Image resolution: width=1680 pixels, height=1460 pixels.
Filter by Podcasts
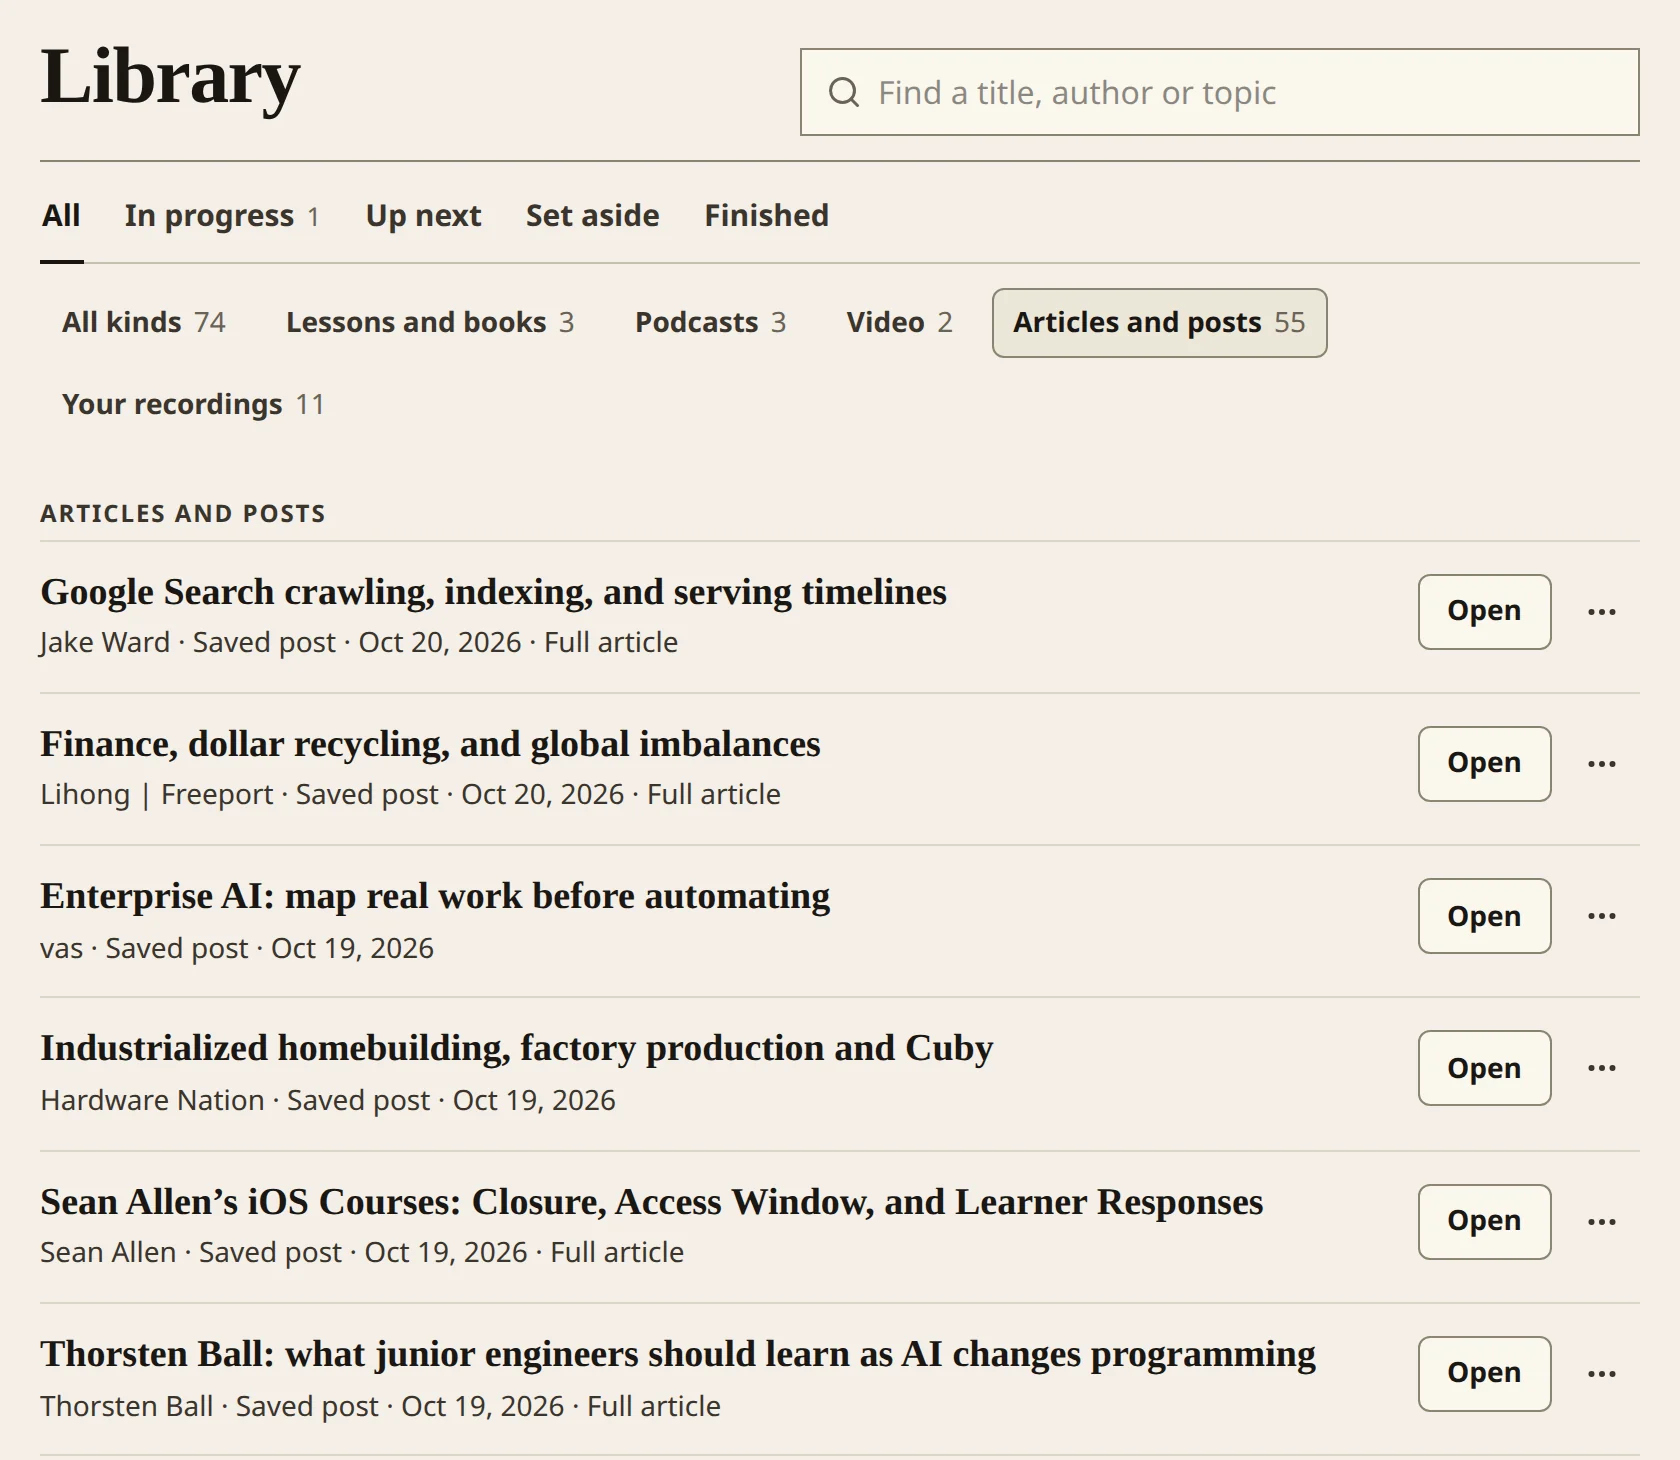click(x=710, y=323)
